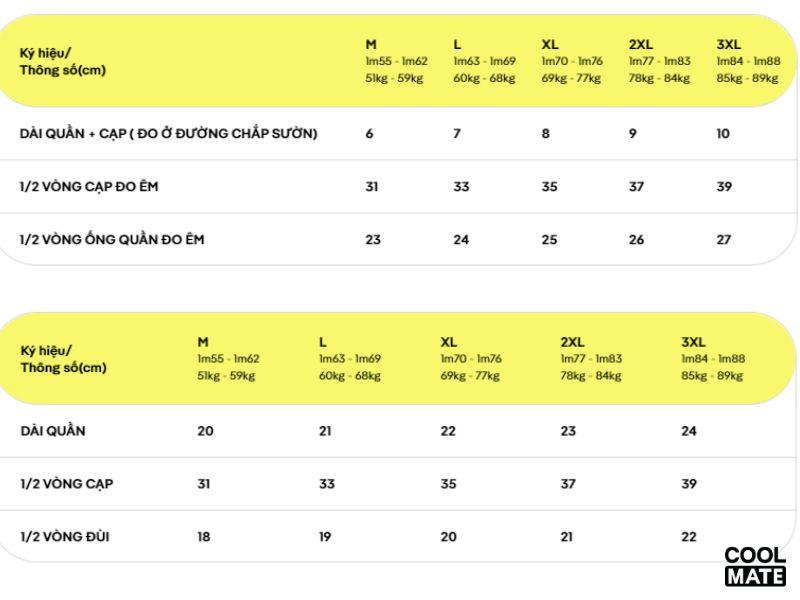This screenshot has width=800, height=600.
Task: Select value 27 in the ống quần row
Action: point(724,239)
